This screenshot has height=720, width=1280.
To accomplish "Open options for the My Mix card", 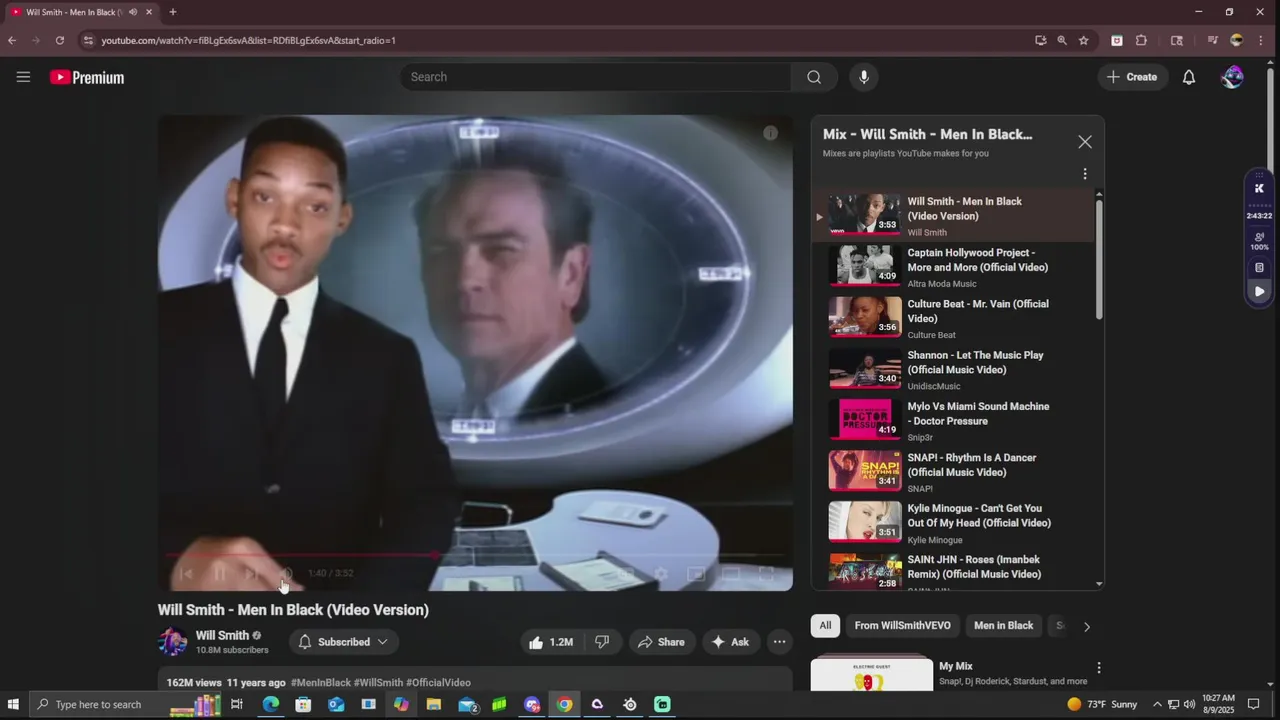I will point(1099,668).
